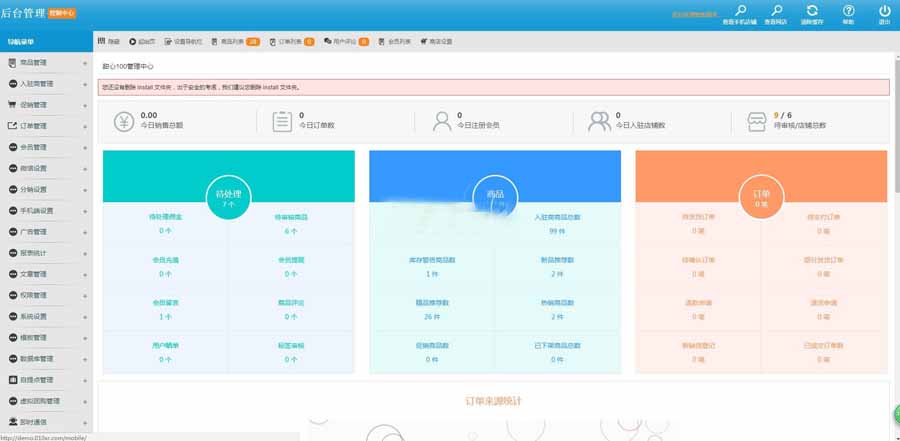This screenshot has height=441, width=900.
Task: Click the 入驻商商品总数 link
Action: tap(557, 217)
